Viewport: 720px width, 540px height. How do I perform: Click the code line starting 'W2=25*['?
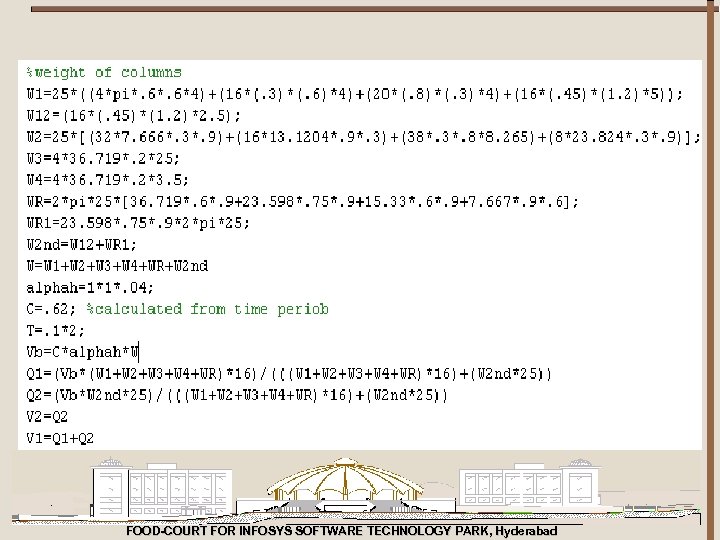pos(363,137)
